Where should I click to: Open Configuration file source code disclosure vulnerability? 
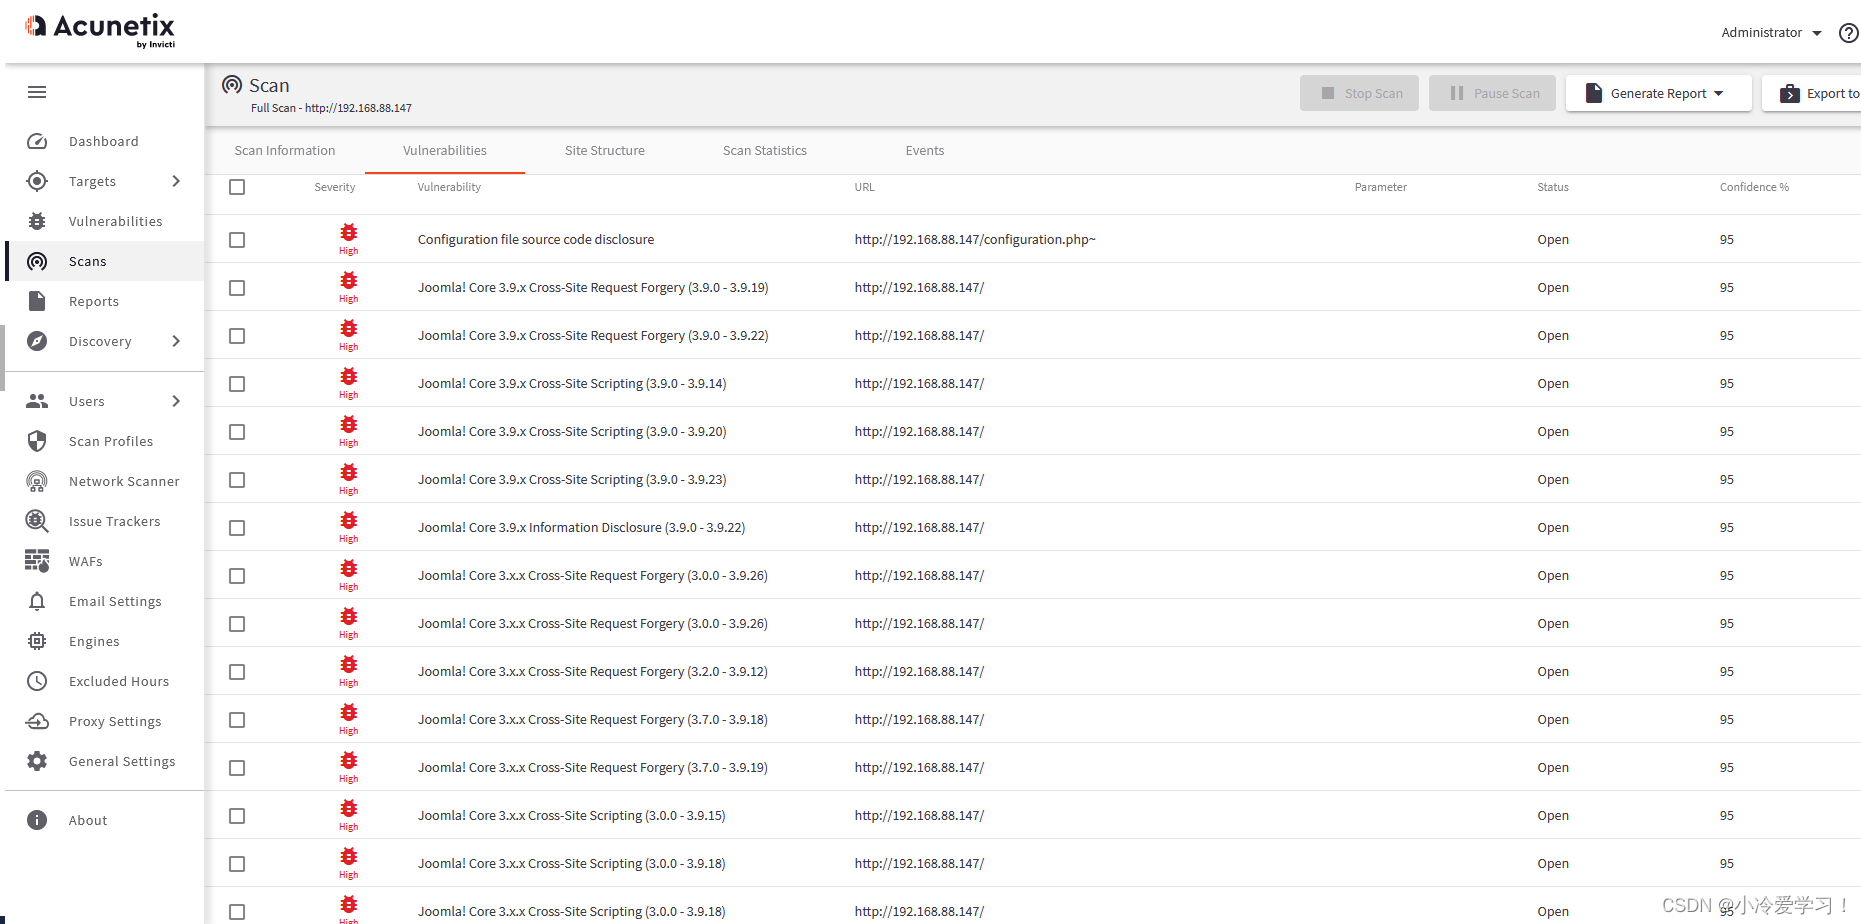(x=536, y=240)
